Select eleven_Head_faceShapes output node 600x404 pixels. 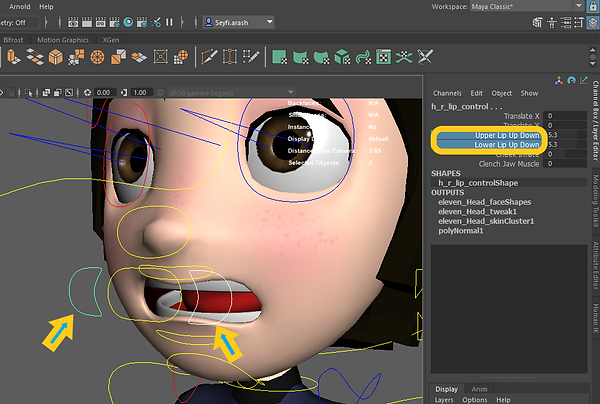pos(484,202)
